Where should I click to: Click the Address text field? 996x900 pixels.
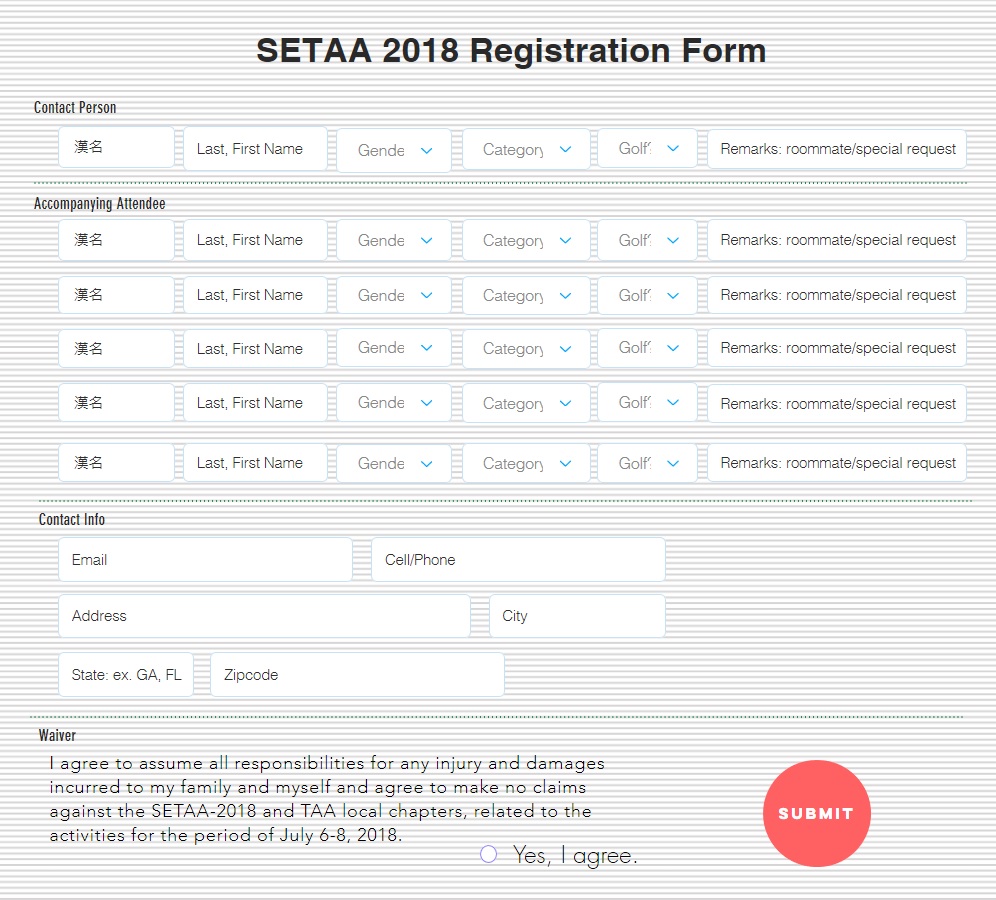tap(264, 616)
